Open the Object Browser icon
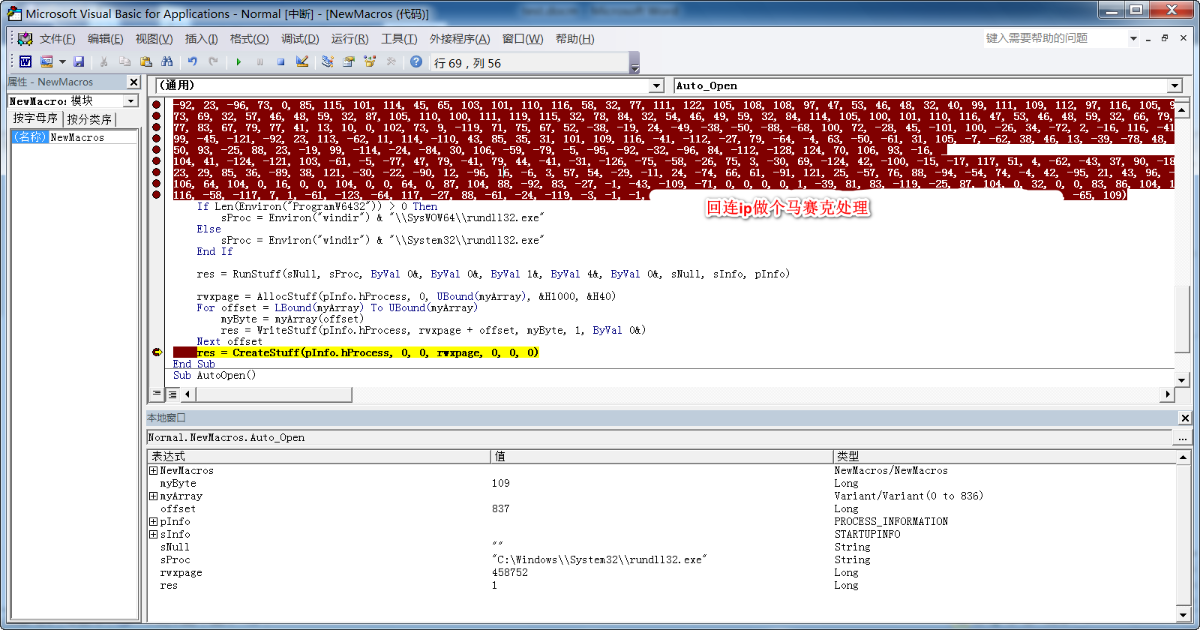Viewport: 1200px width, 630px height. point(370,62)
